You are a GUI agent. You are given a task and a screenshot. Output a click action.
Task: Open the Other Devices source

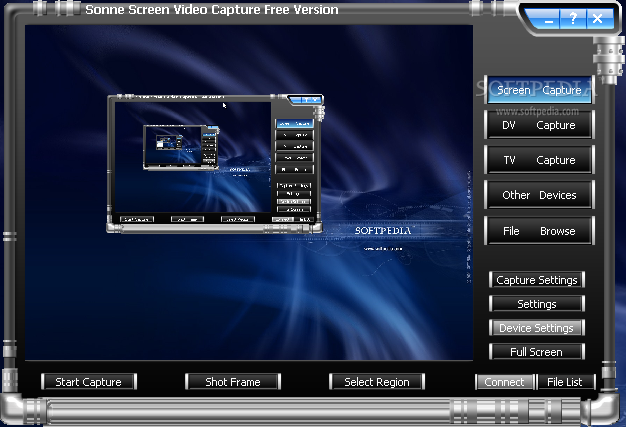click(539, 195)
